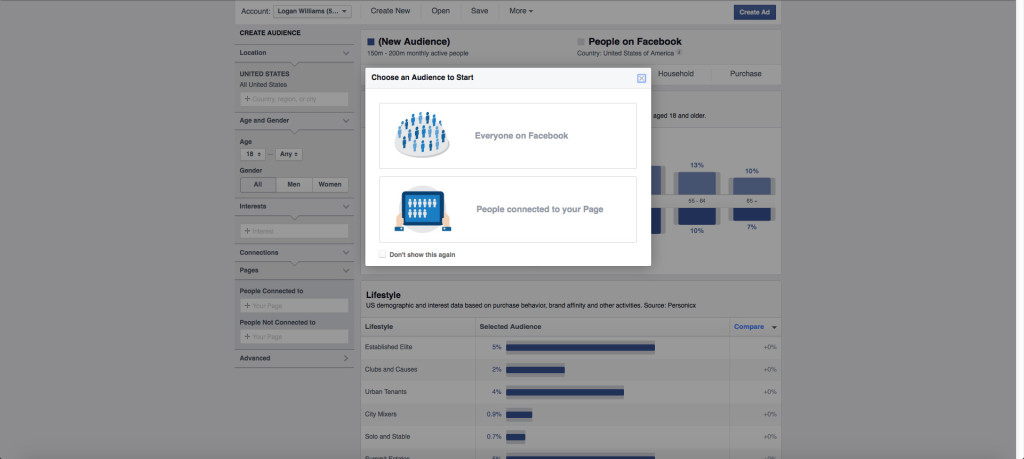
Task: Click the crowd illustration for Everyone on Facebook
Action: coord(422,135)
